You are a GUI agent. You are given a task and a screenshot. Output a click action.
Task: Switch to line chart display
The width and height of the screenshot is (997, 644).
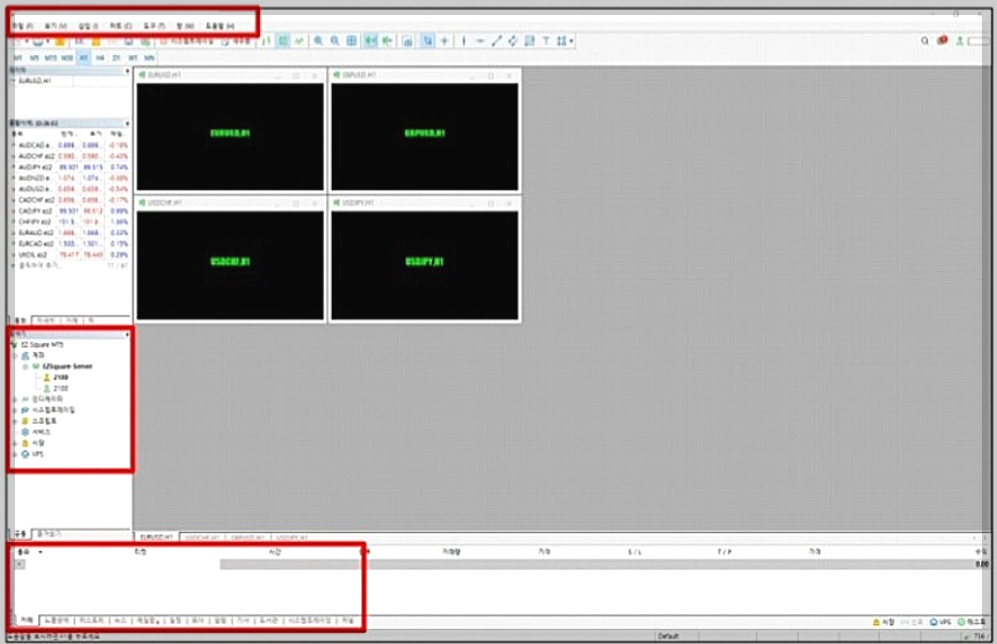coord(299,41)
